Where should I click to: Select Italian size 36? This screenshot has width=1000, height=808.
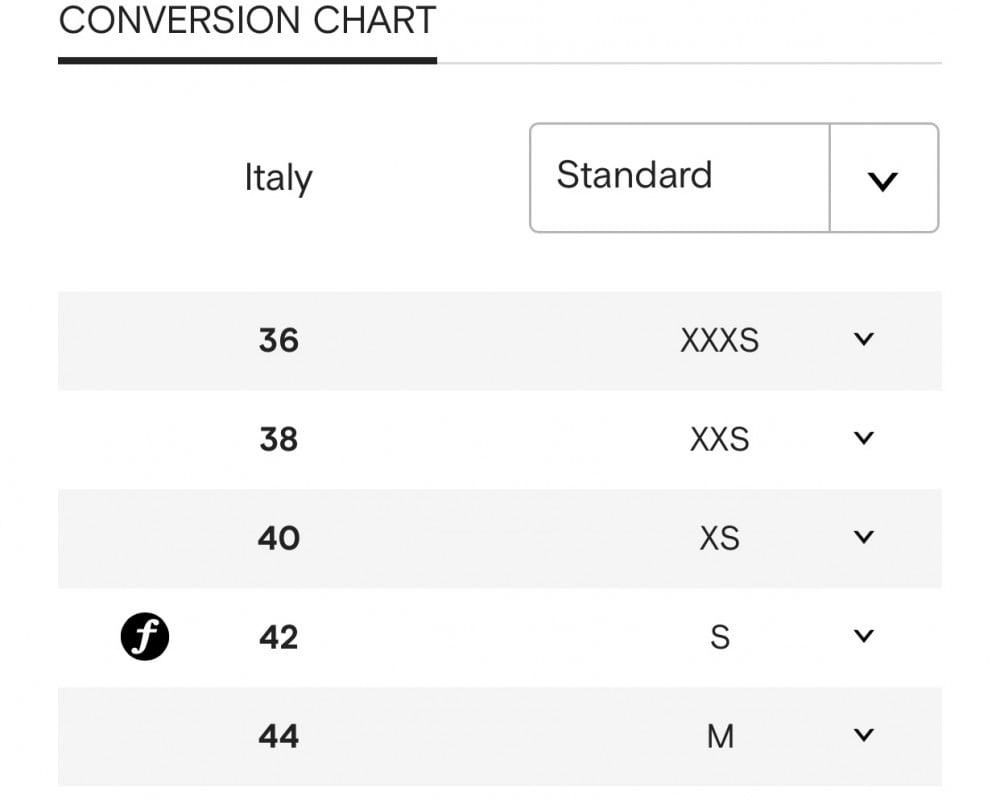tap(279, 340)
